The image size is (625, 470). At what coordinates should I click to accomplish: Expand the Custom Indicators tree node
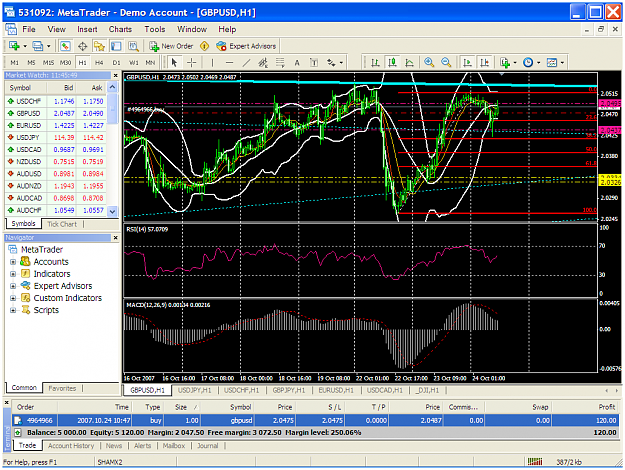tap(13, 298)
